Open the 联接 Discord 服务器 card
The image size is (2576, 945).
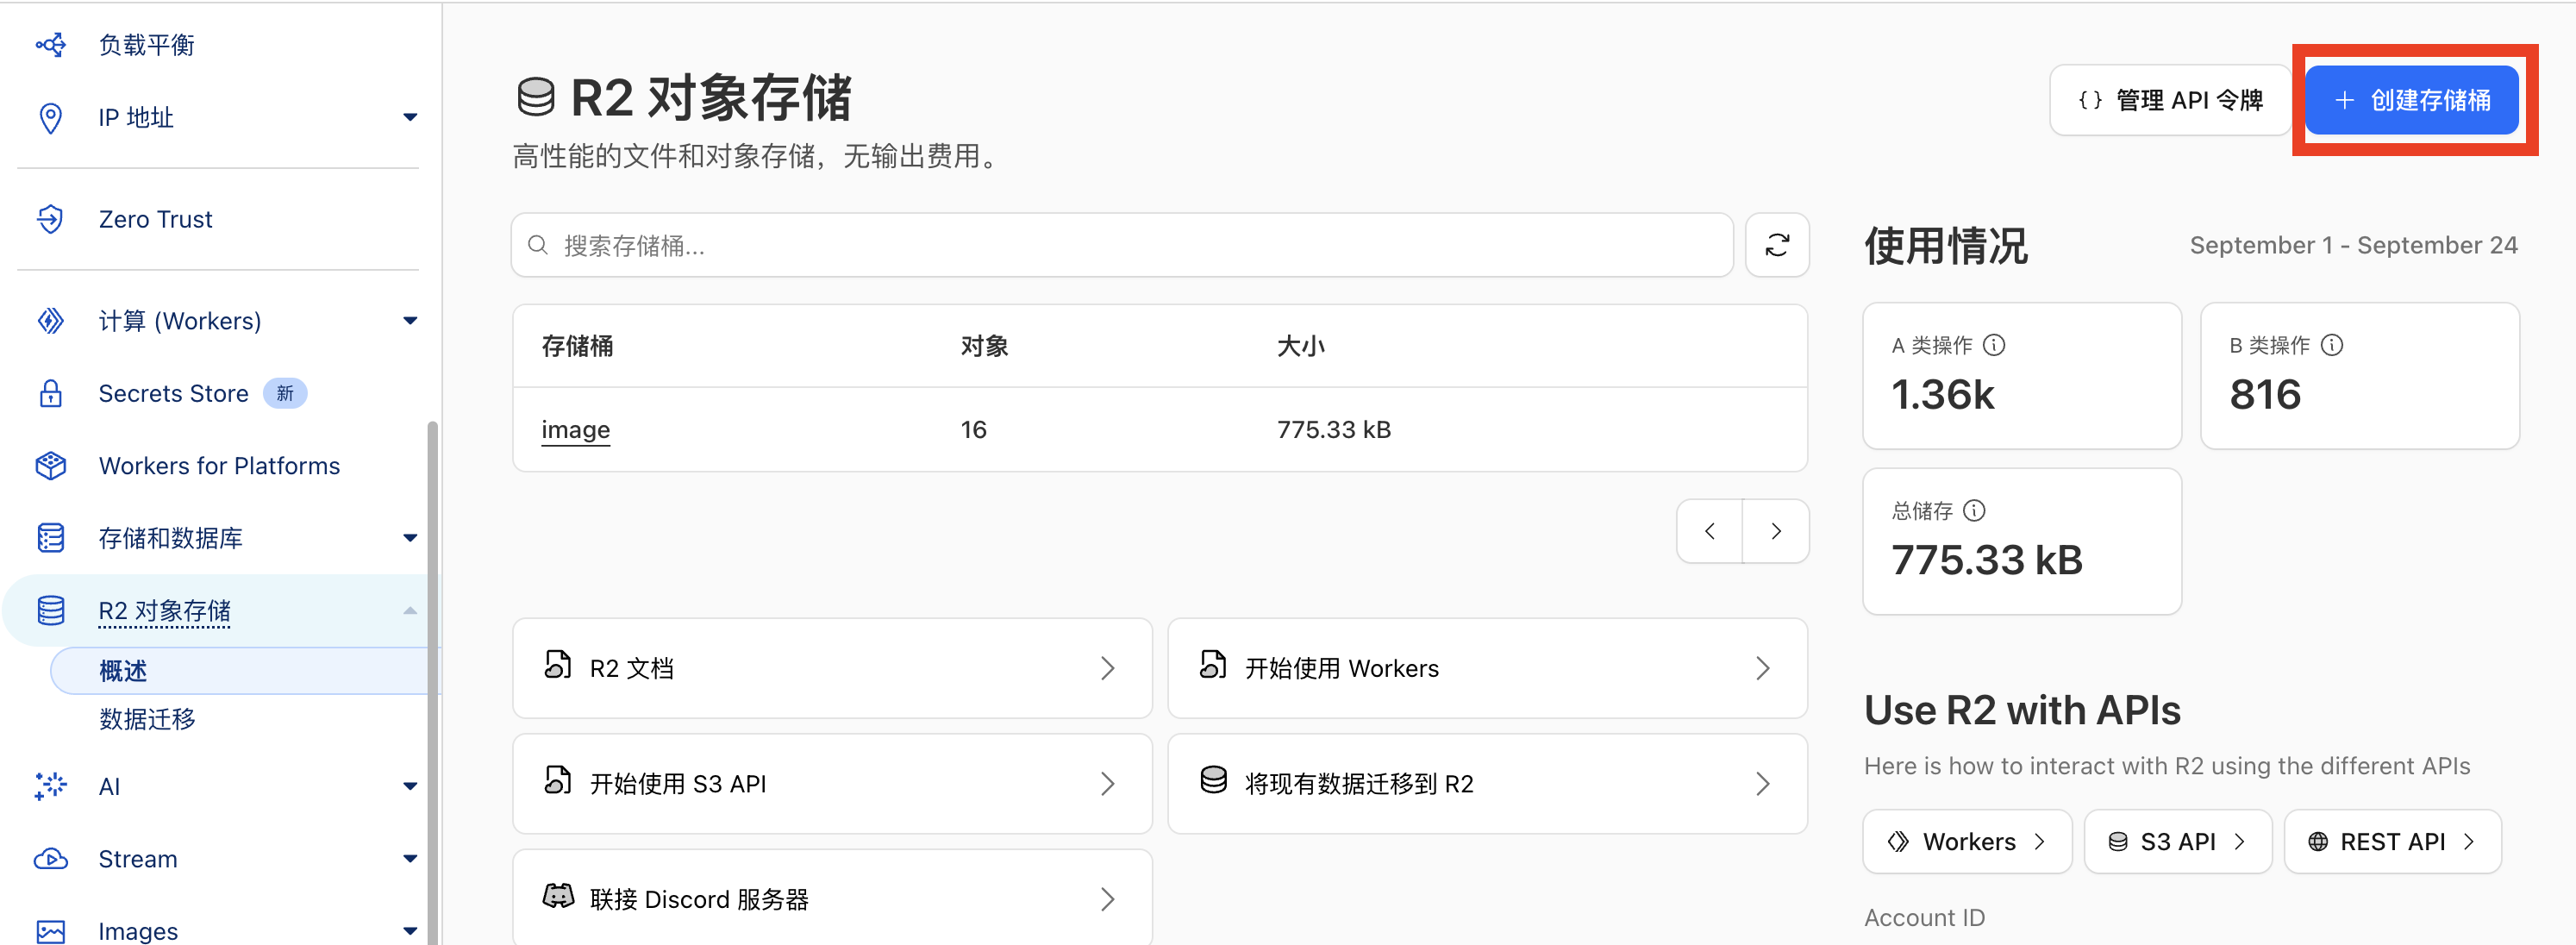tap(832, 898)
